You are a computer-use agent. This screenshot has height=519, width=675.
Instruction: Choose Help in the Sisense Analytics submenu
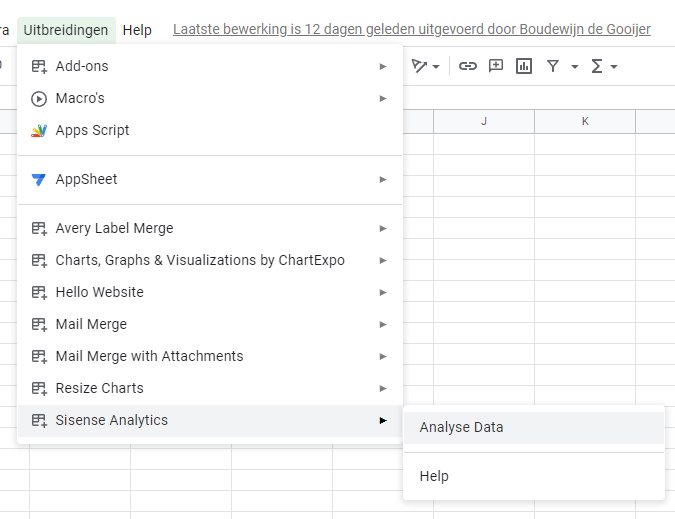(x=534, y=476)
